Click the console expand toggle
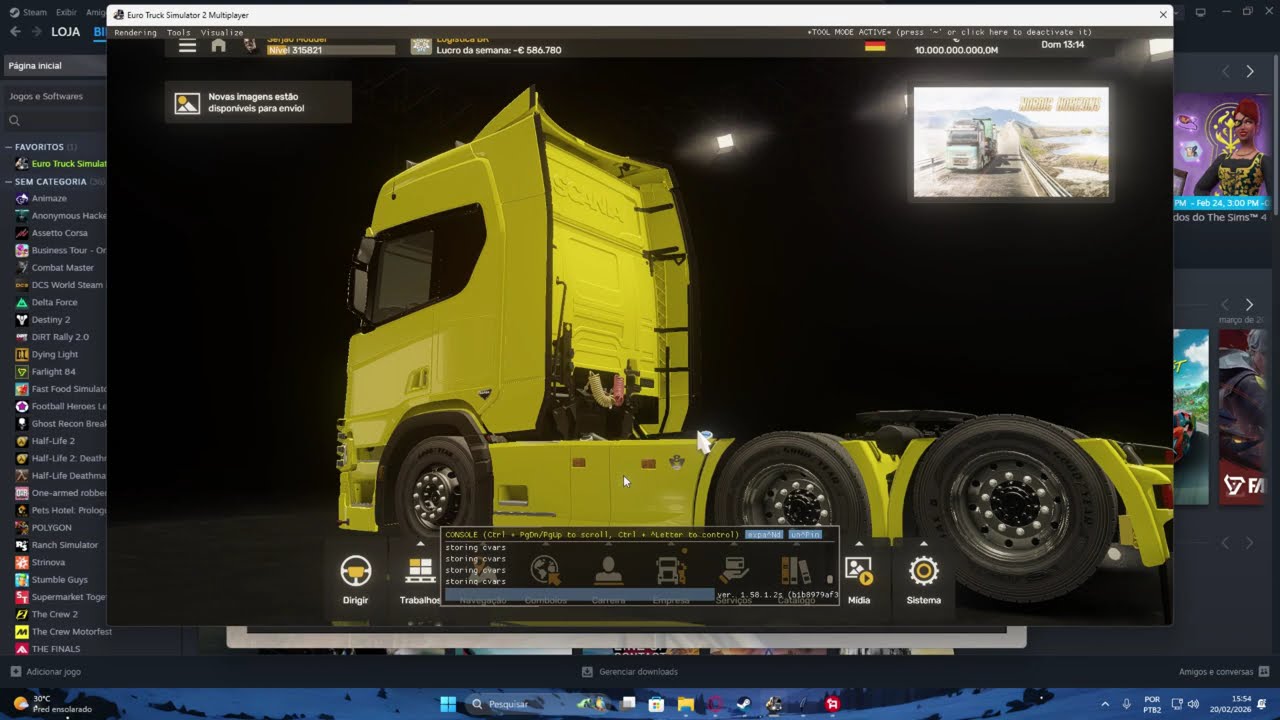This screenshot has height=720, width=1280. [764, 535]
